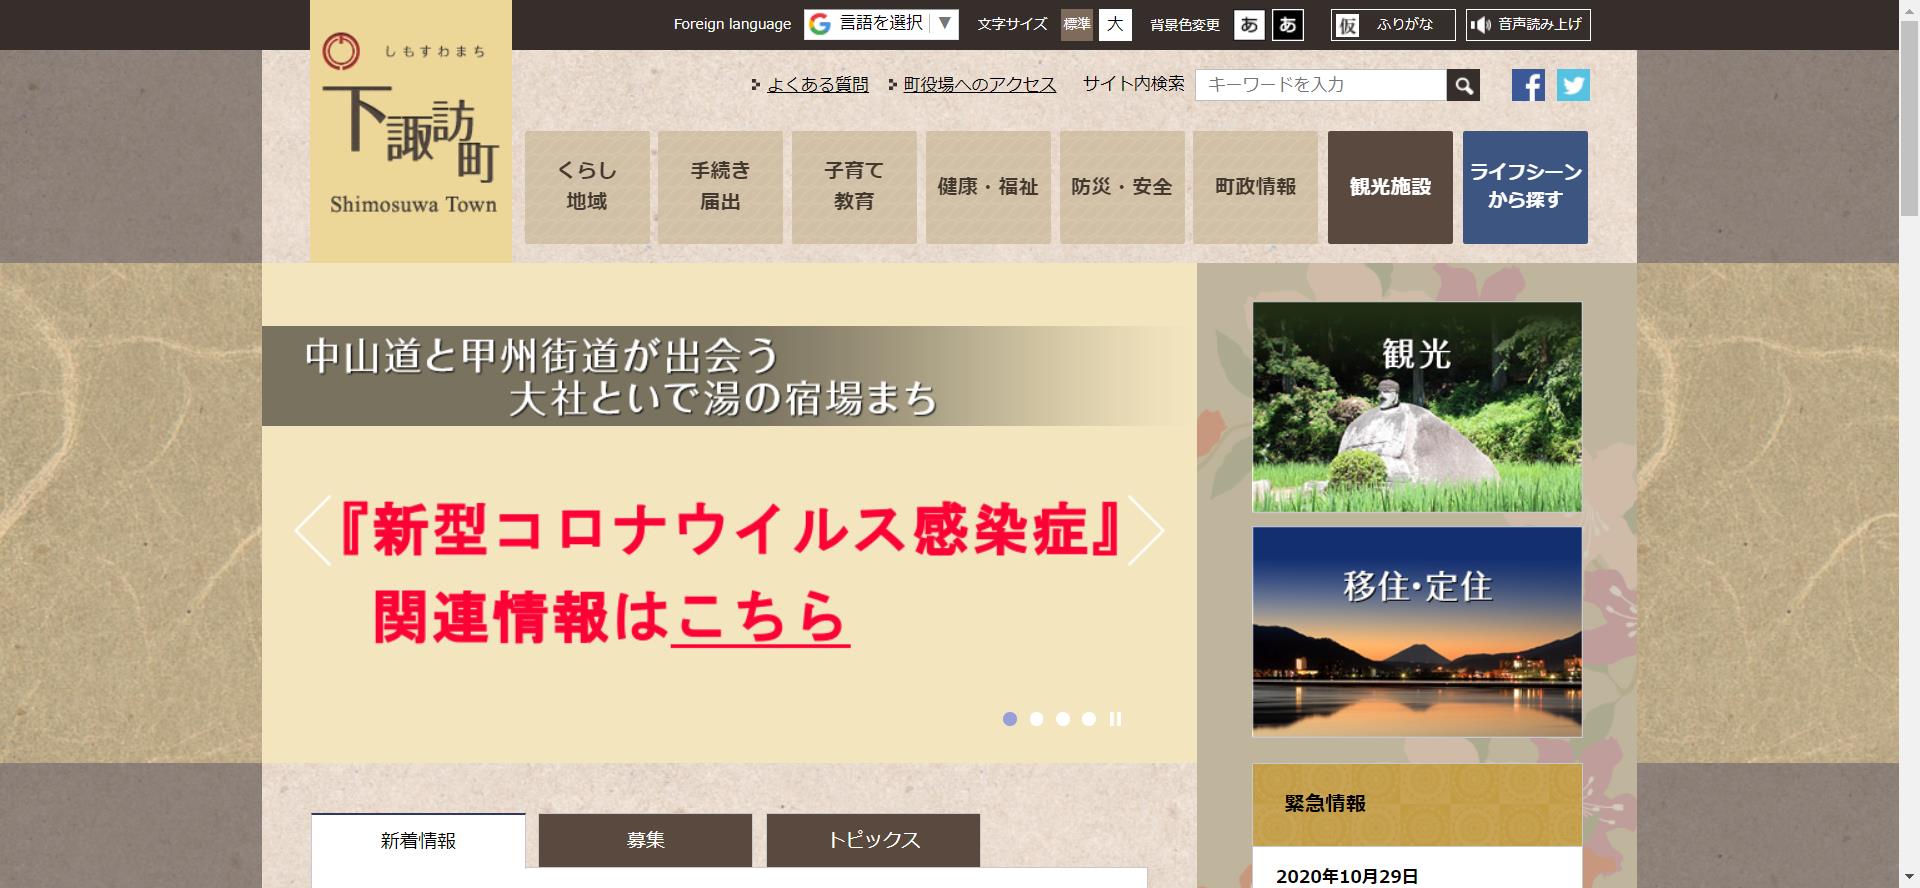Click the Shimosuwa Town logo
This screenshot has height=888, width=1920.
click(x=411, y=131)
